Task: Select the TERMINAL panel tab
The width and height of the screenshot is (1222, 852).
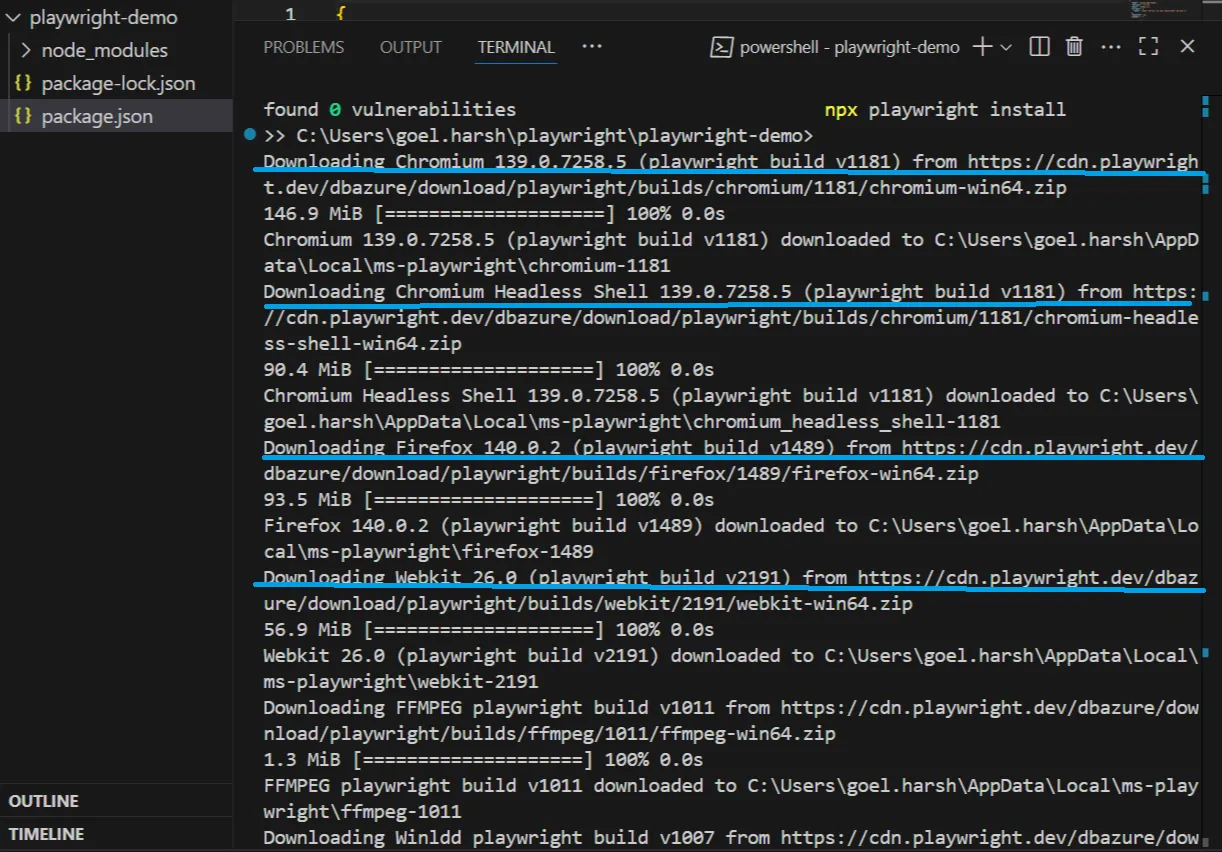Action: (x=516, y=47)
